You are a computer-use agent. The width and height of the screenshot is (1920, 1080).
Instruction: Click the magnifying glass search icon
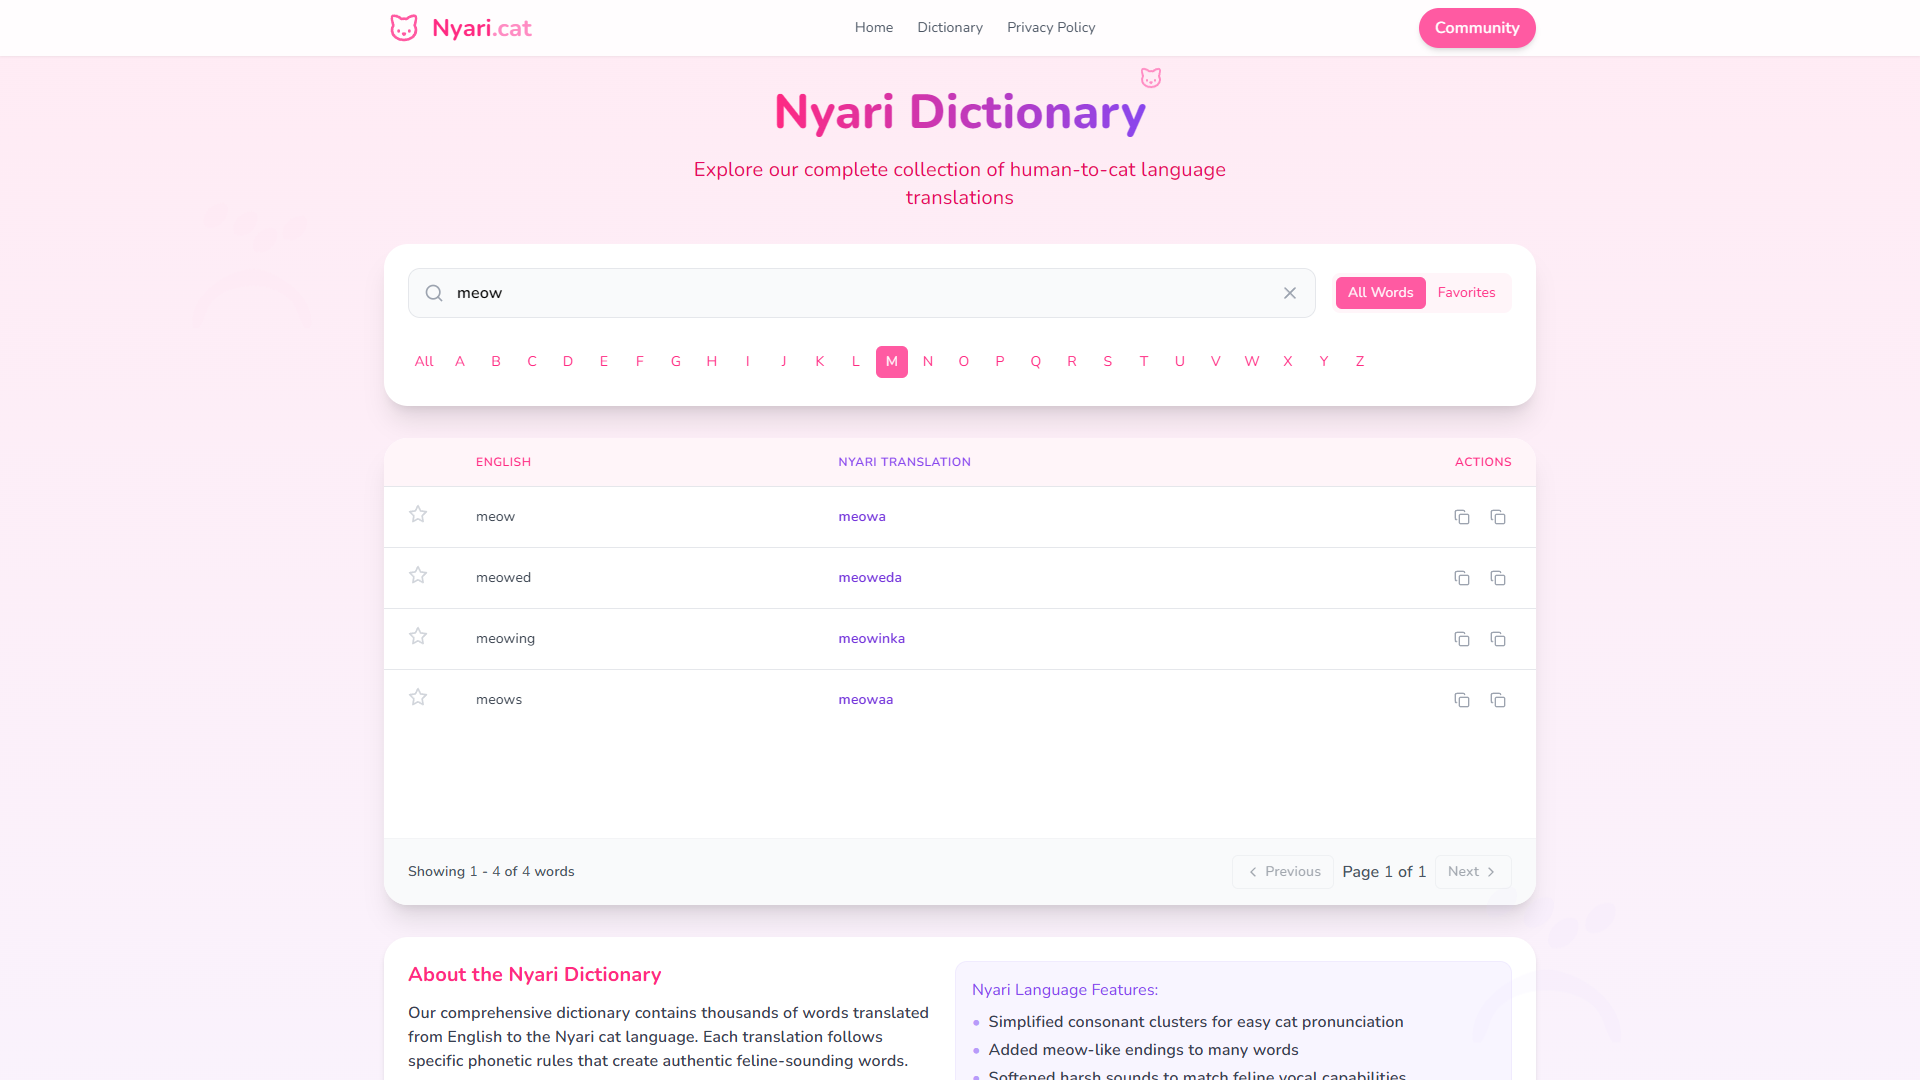click(x=434, y=293)
